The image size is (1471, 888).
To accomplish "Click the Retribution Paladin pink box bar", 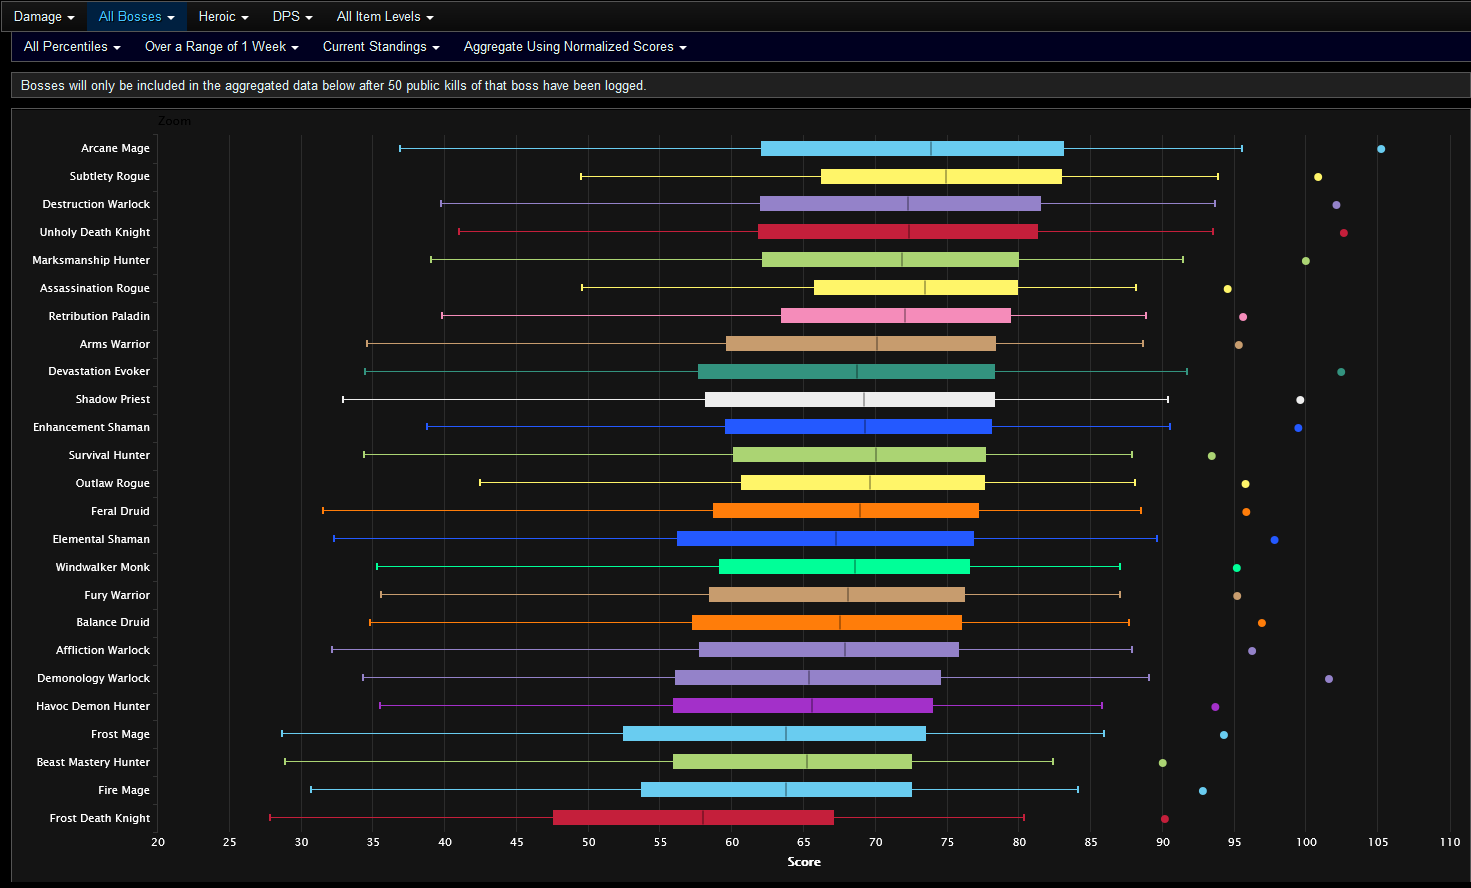I will (895, 316).
